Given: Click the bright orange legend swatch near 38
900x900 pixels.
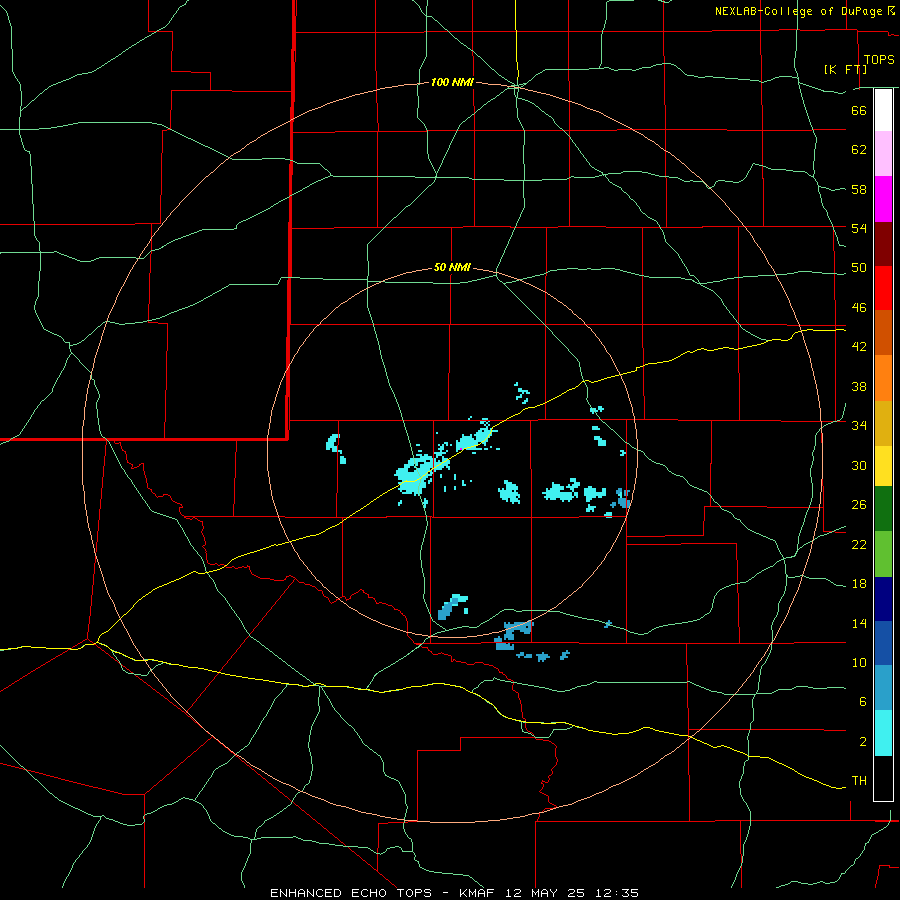Looking at the screenshot, I should pos(883,378).
